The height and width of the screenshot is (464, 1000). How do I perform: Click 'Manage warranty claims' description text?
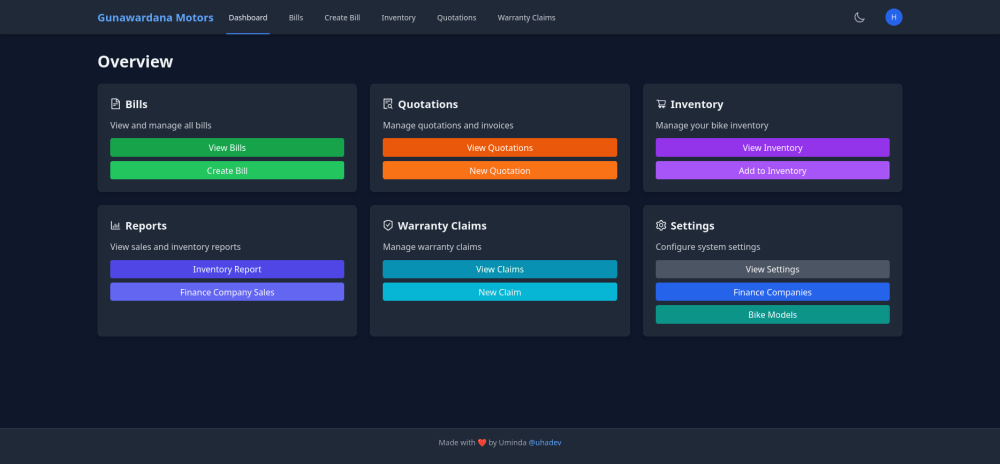click(x=432, y=247)
